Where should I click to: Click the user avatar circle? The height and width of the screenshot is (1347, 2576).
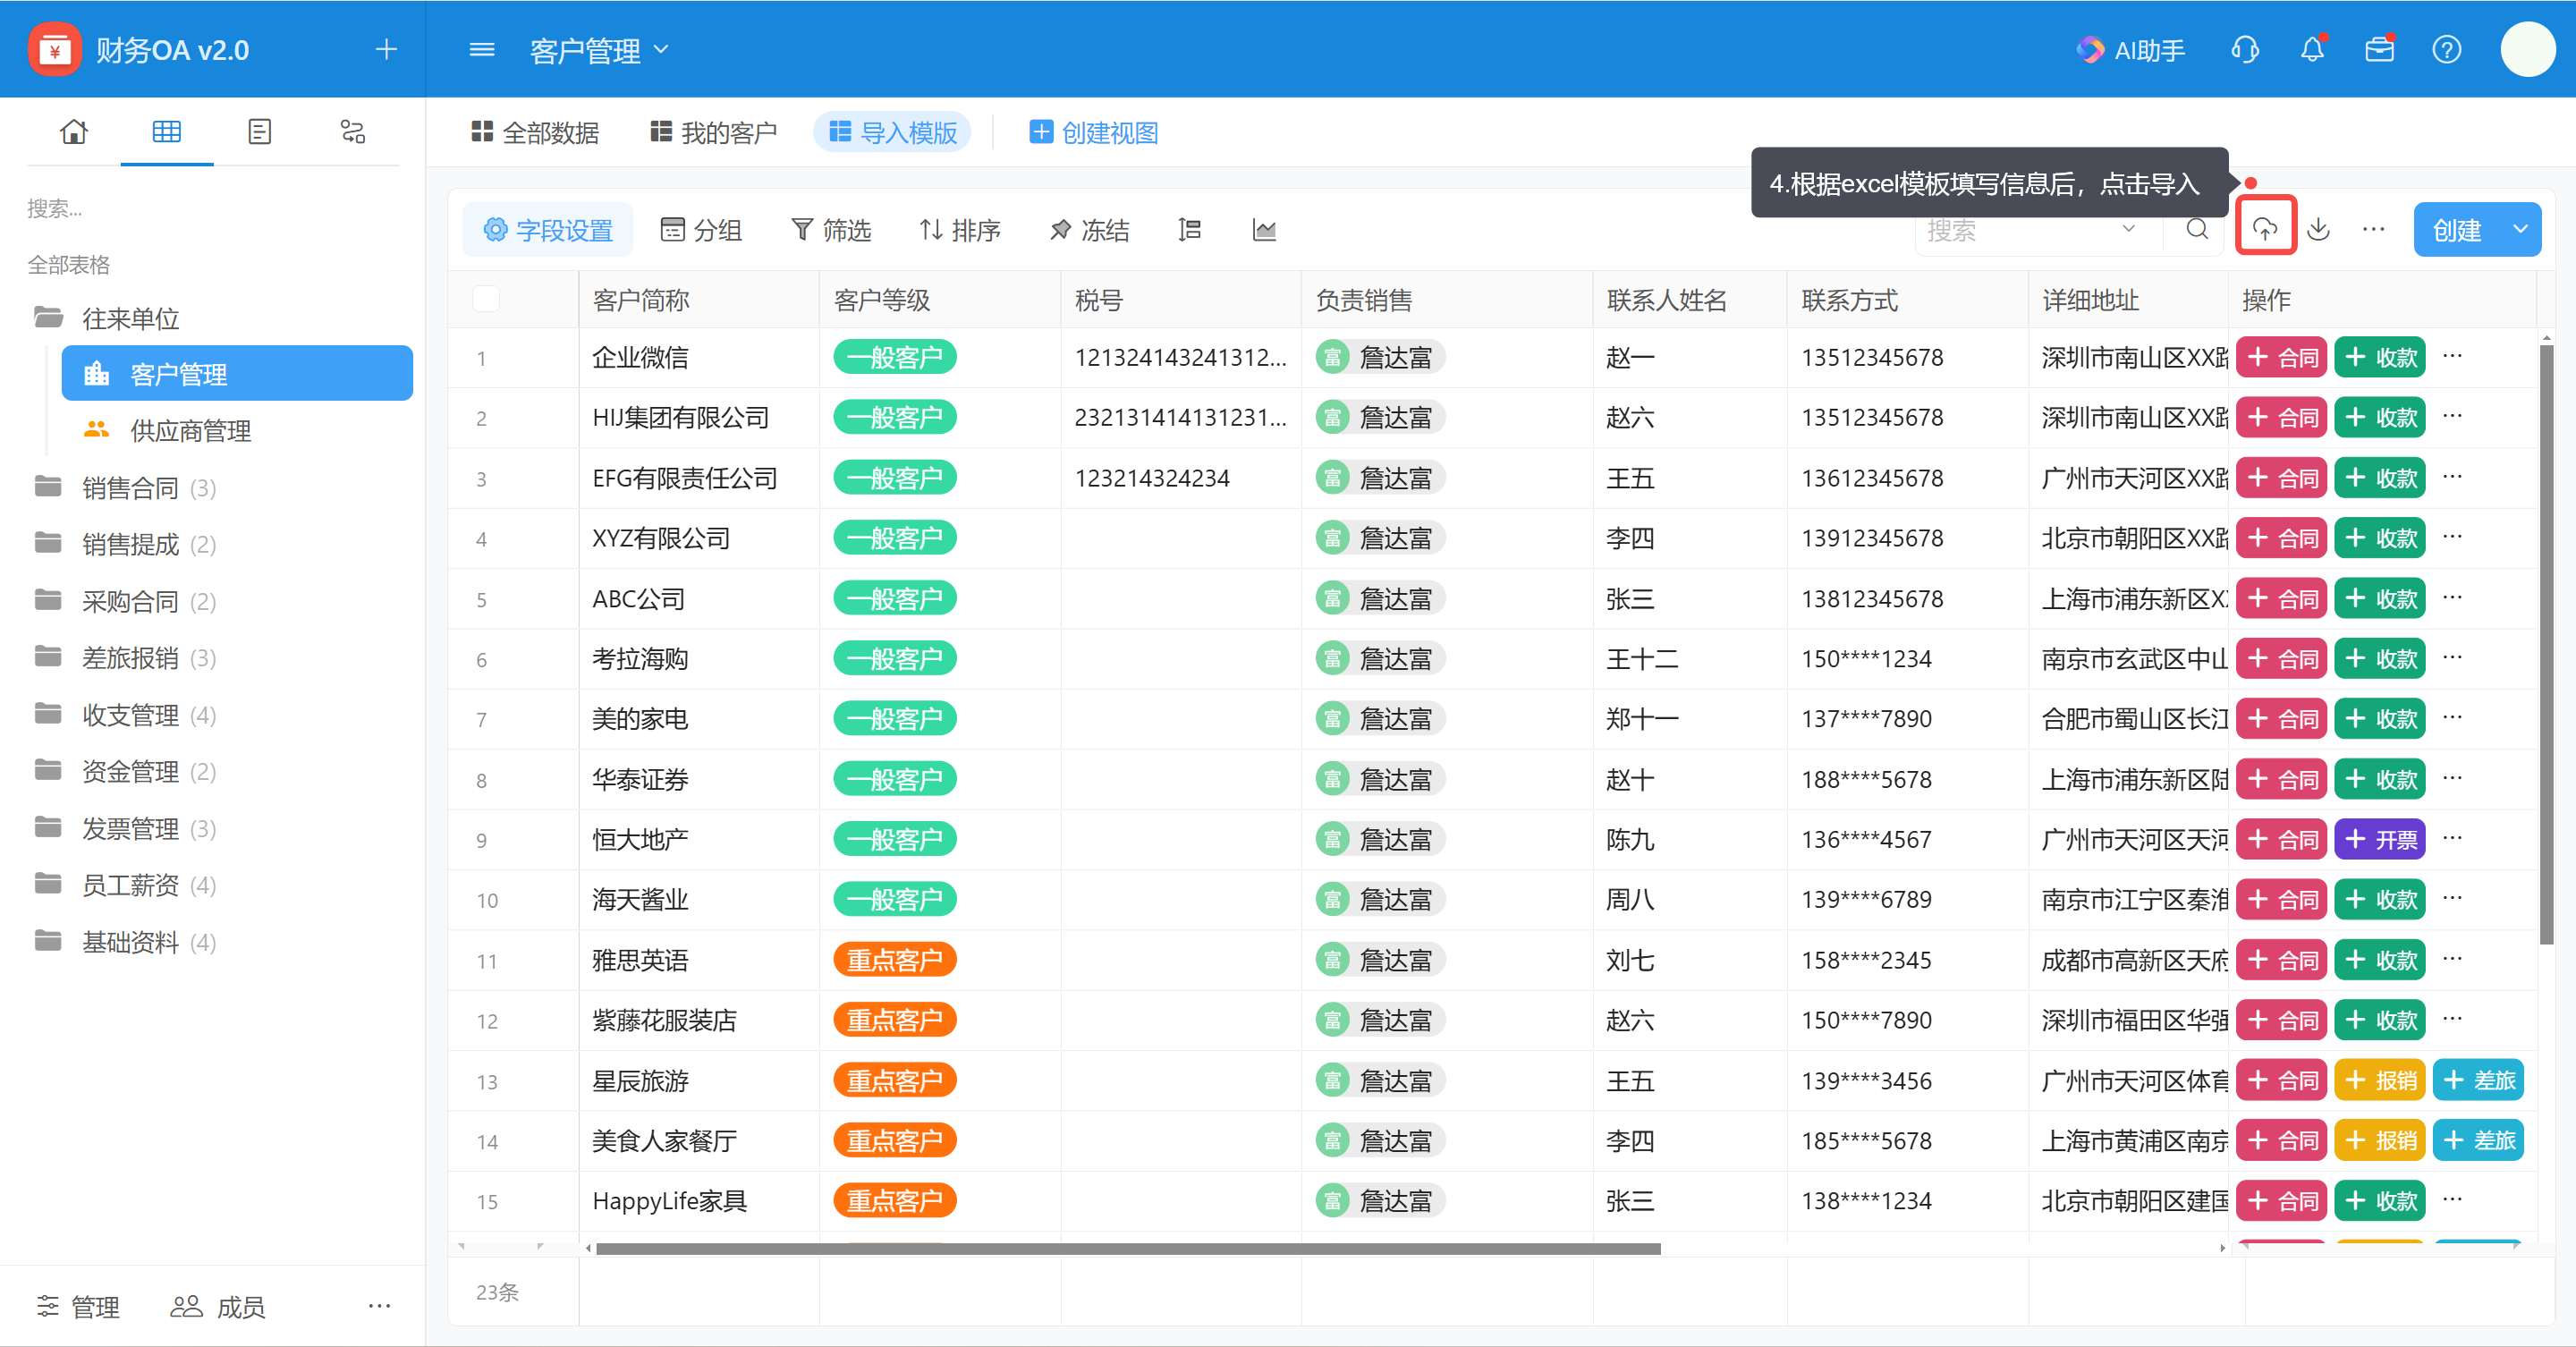point(2528,49)
